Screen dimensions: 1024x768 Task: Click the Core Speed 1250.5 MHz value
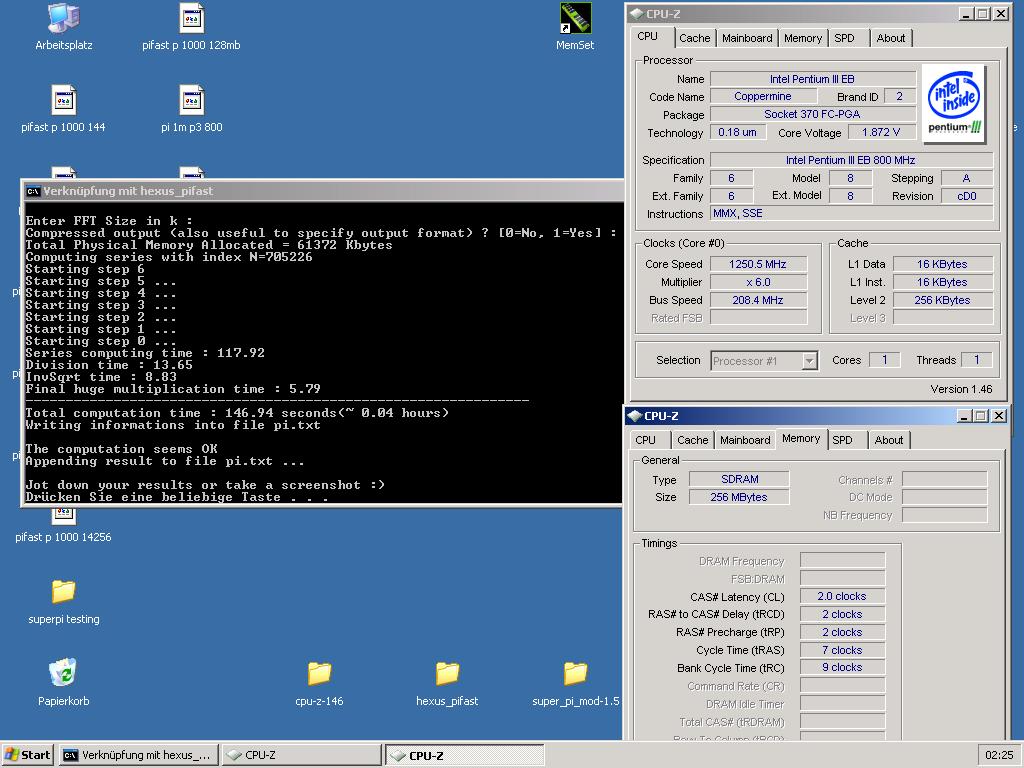tap(758, 264)
